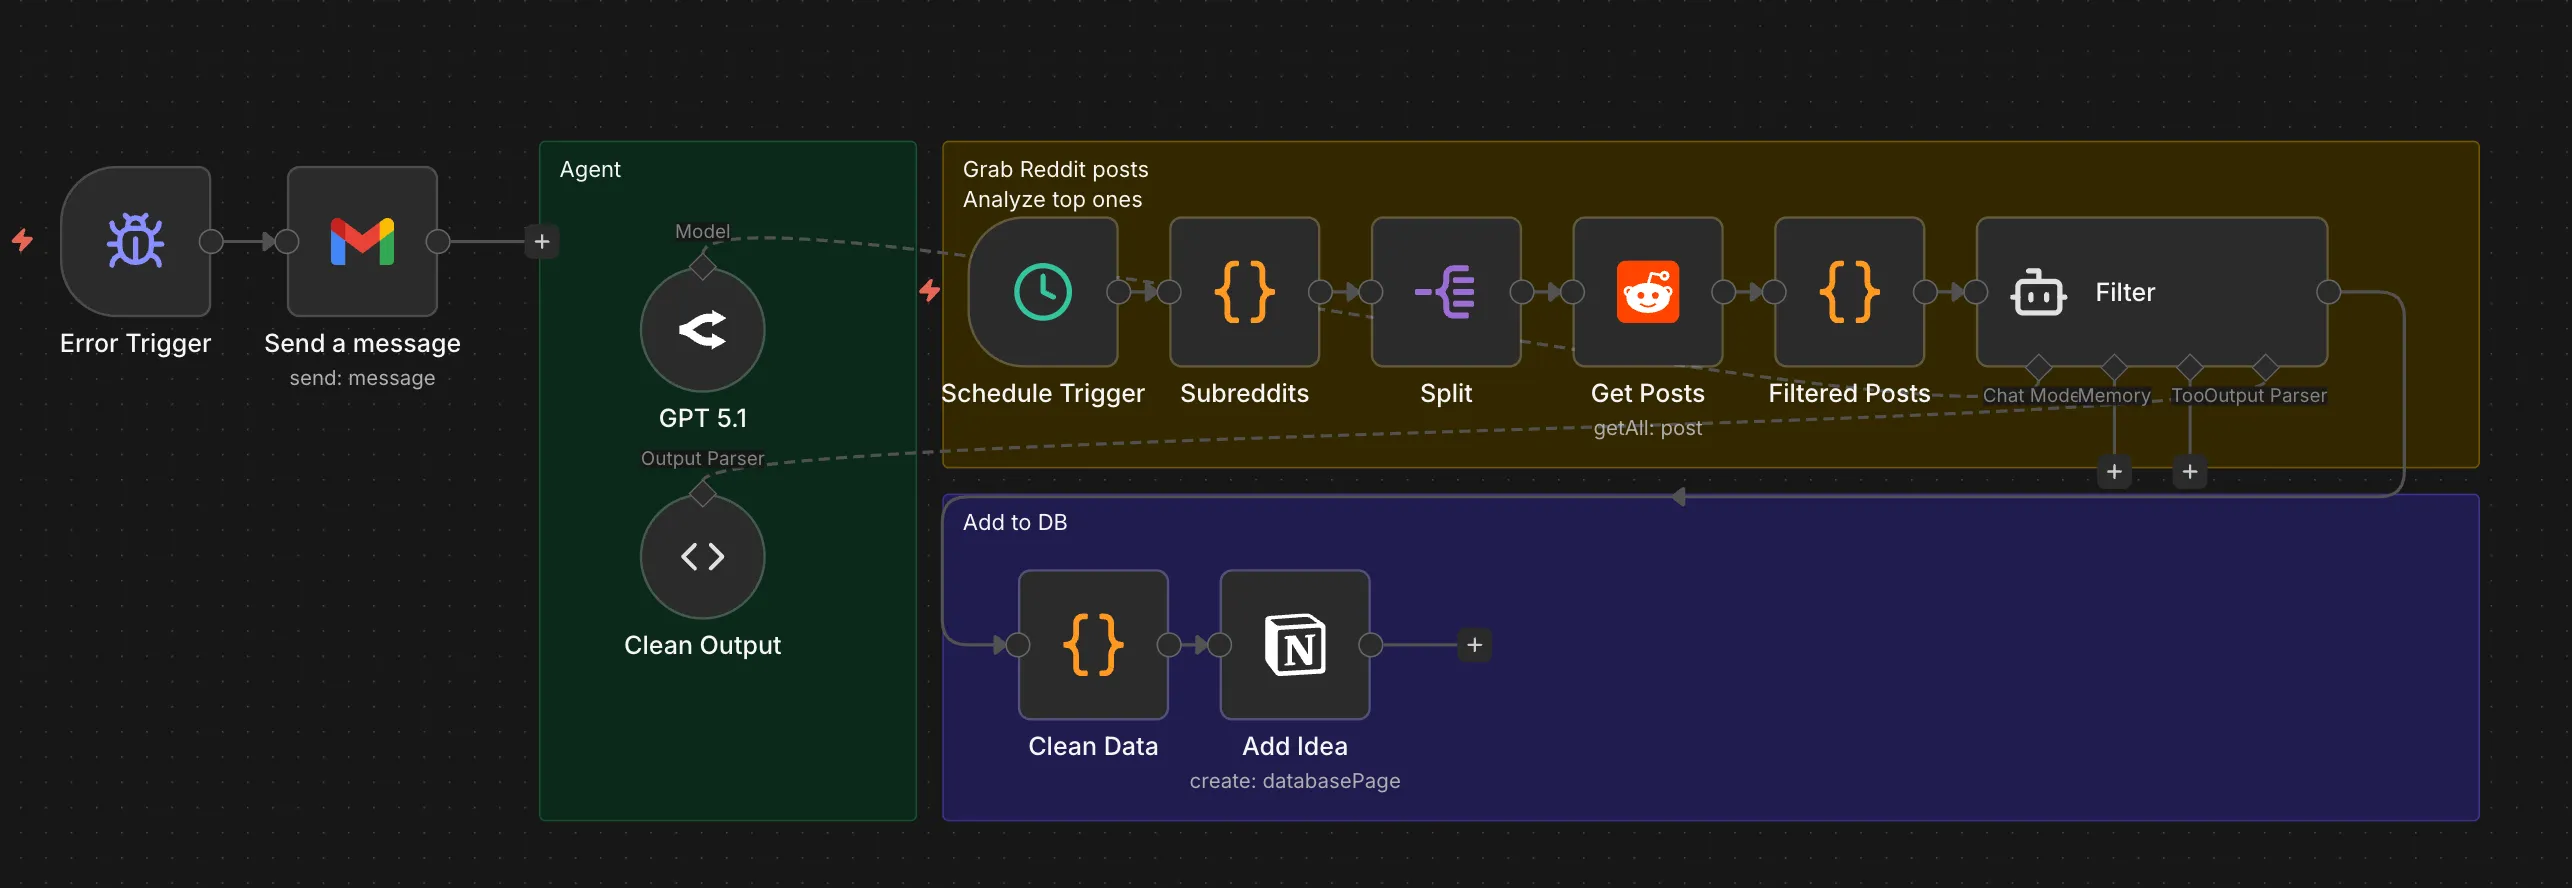This screenshot has height=888, width=2572.
Task: Click the 'Filter' node label text
Action: tap(2125, 292)
